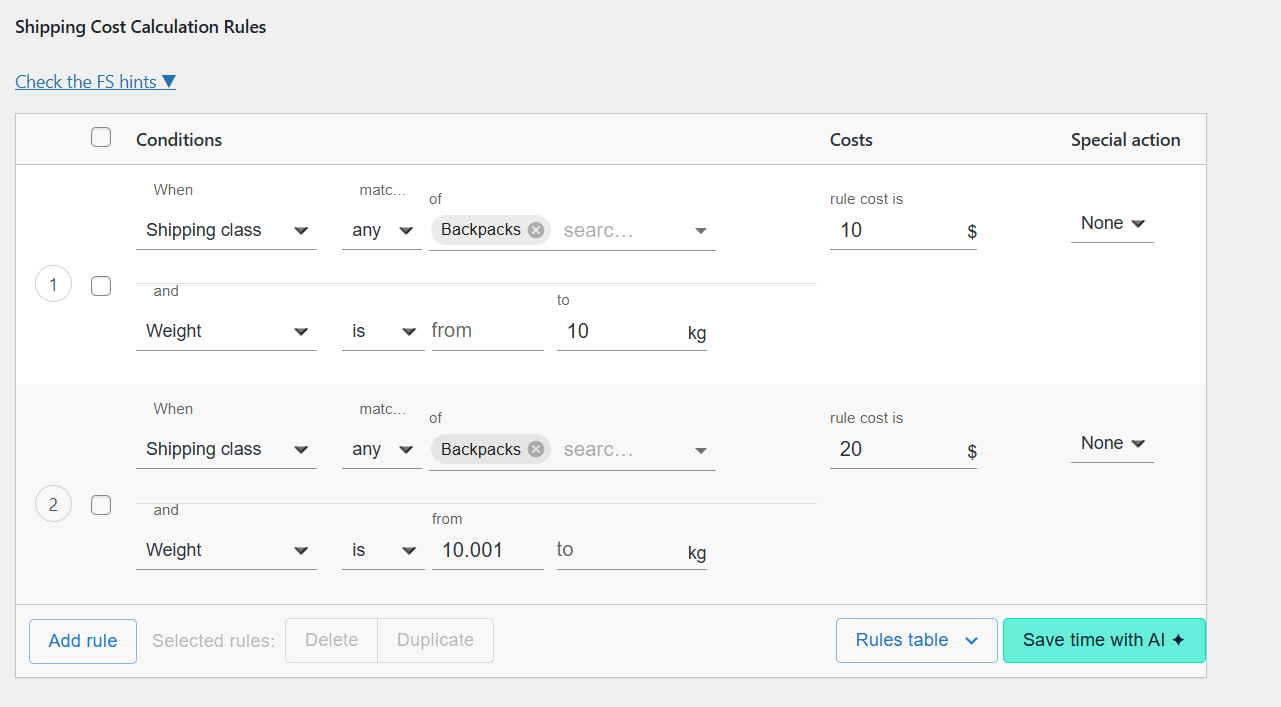
Task: Click the rule number 1 circle handle
Action: pyautogui.click(x=53, y=285)
